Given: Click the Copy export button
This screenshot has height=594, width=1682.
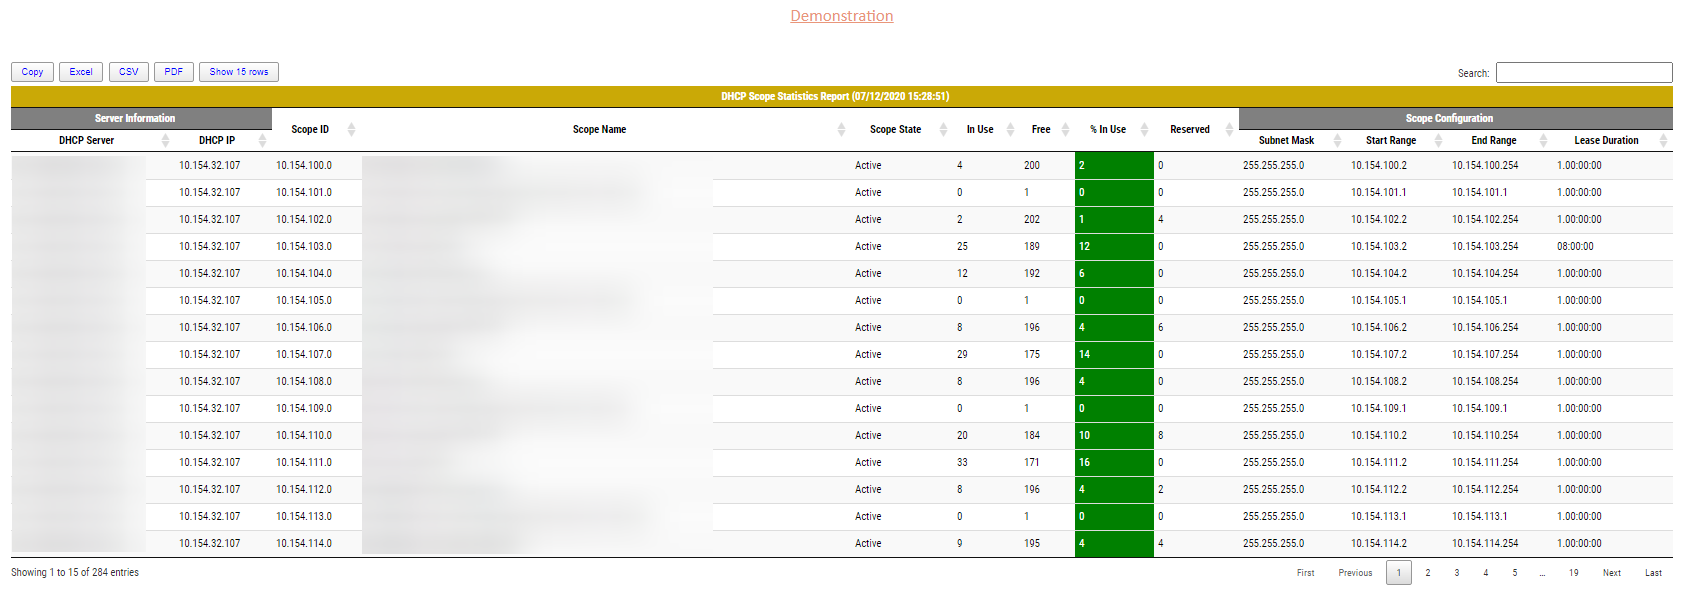Looking at the screenshot, I should tap(32, 72).
